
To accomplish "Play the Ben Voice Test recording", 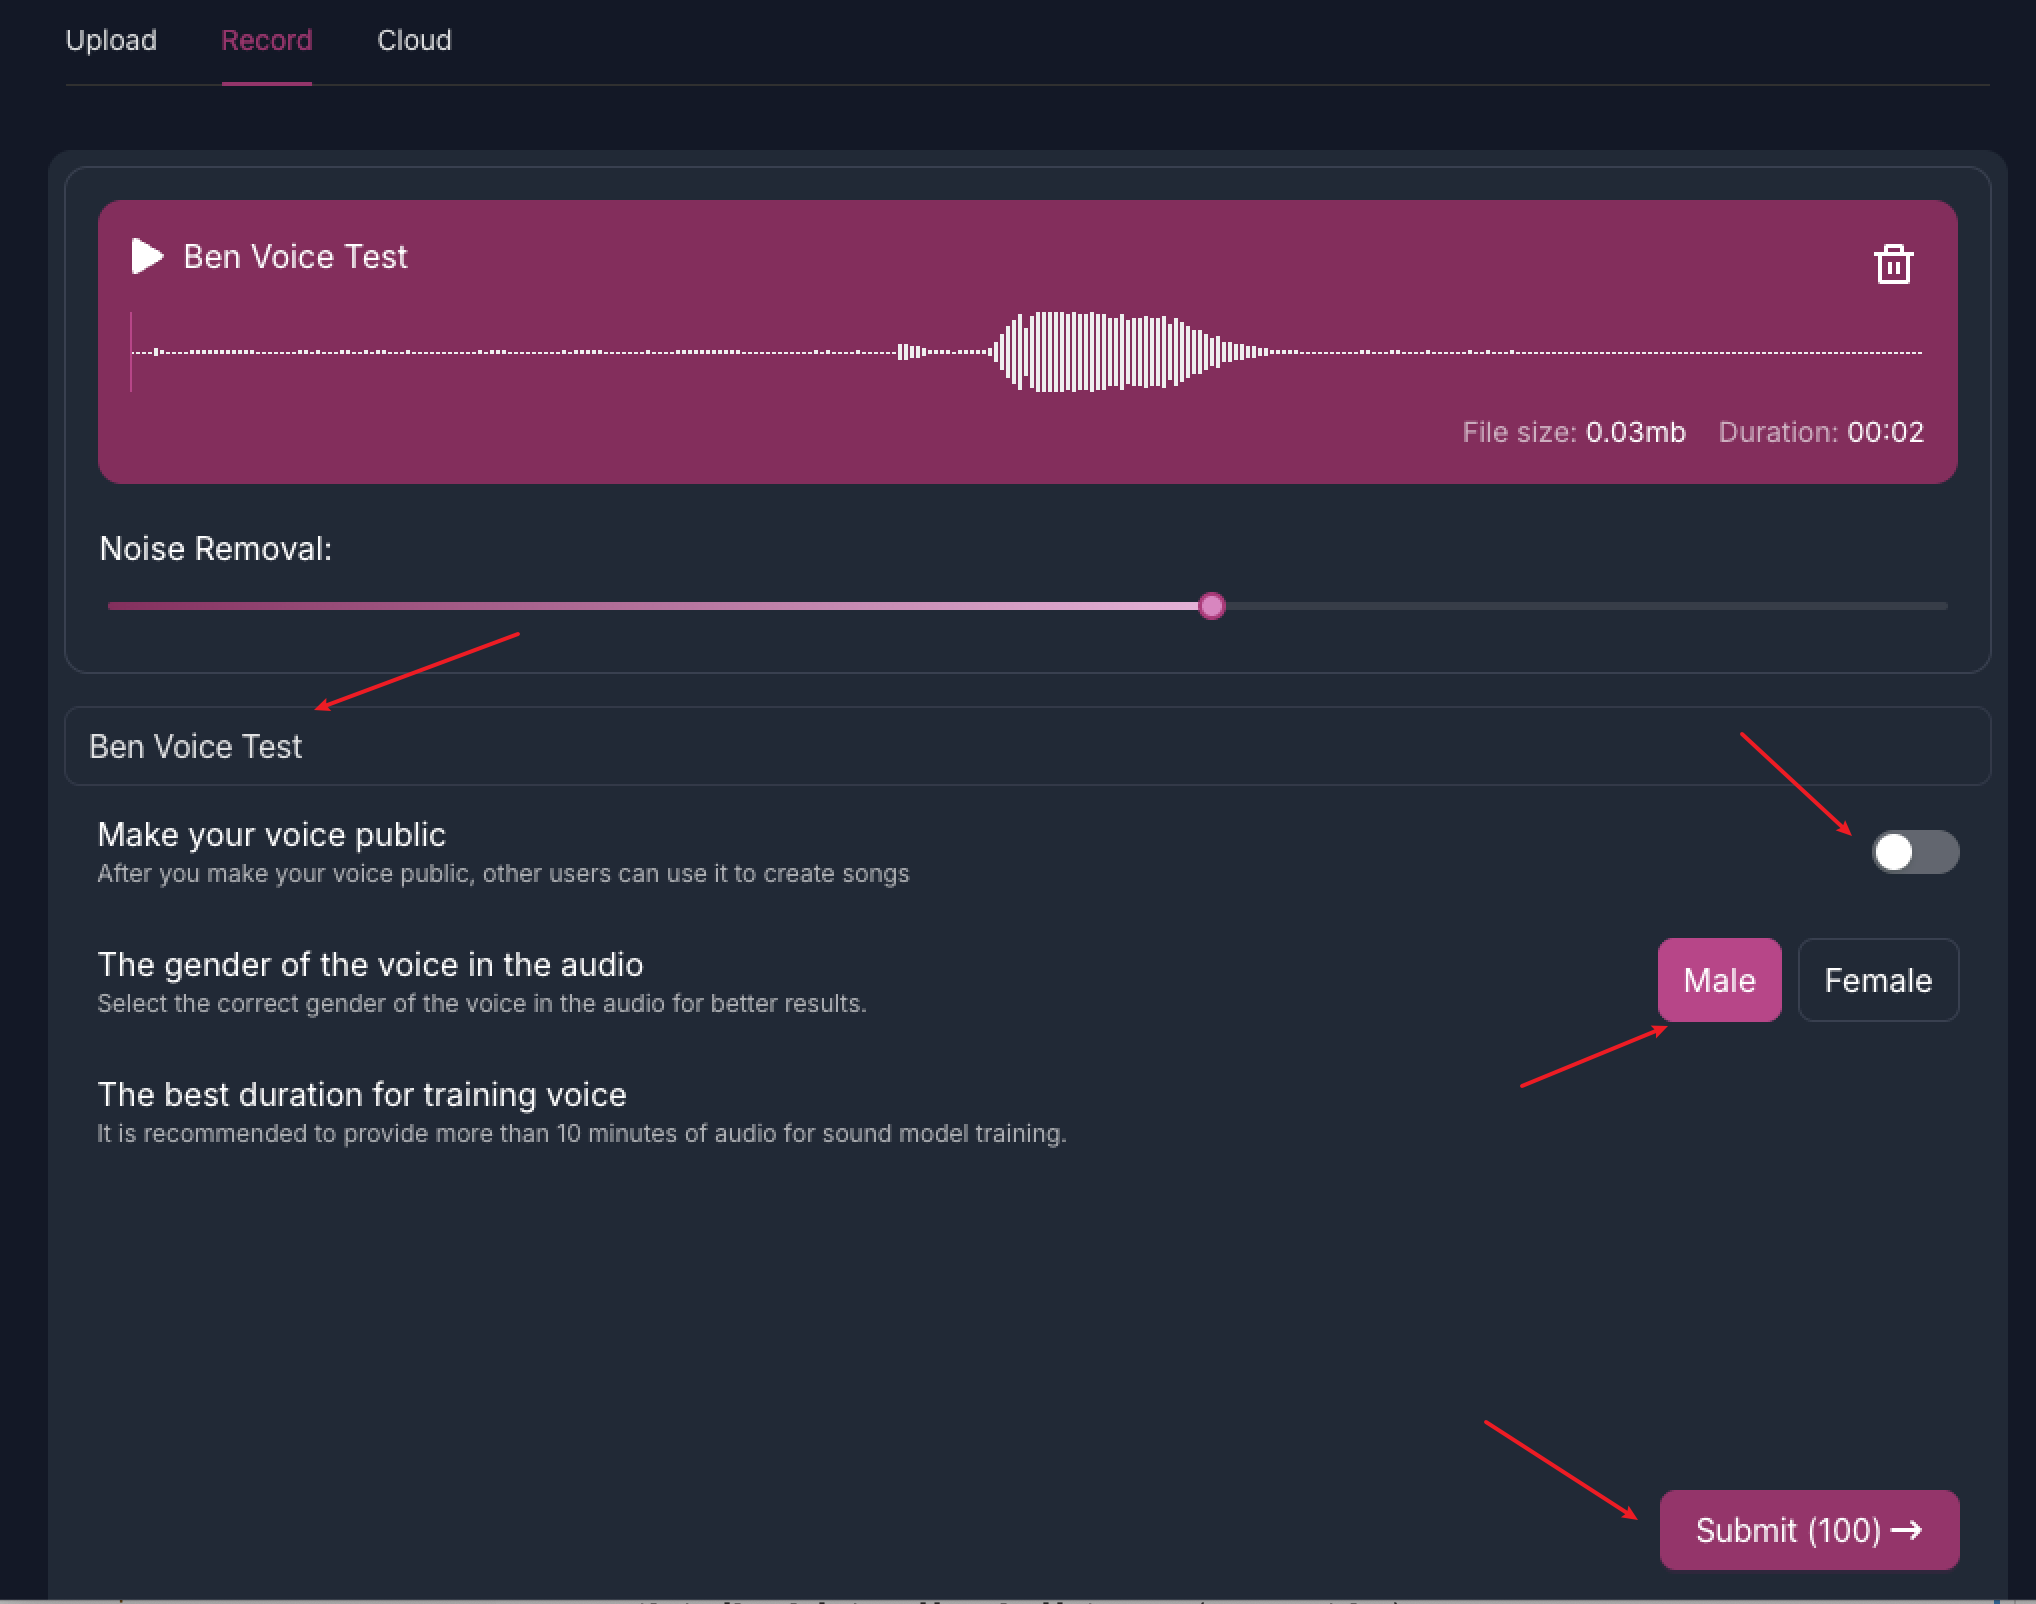I will (147, 256).
